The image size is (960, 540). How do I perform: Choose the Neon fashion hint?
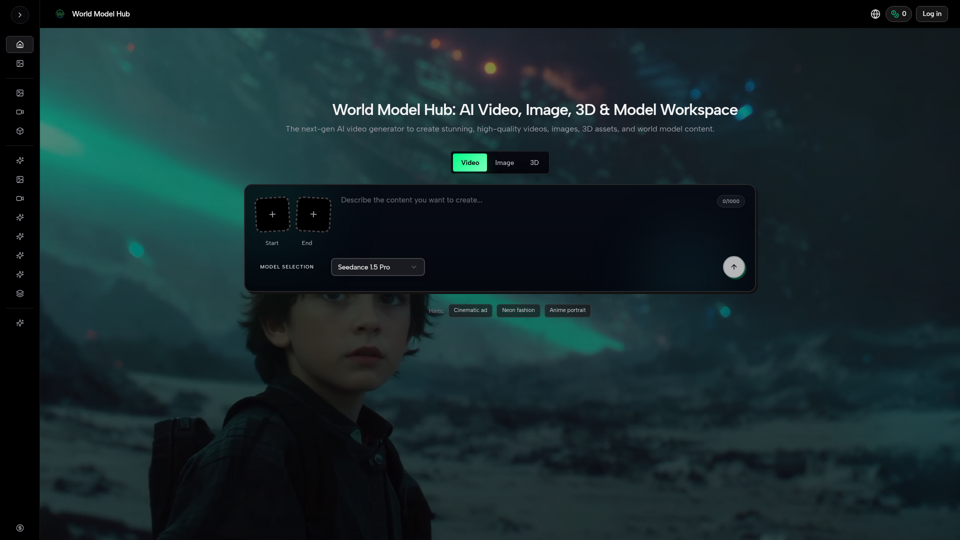(x=518, y=310)
